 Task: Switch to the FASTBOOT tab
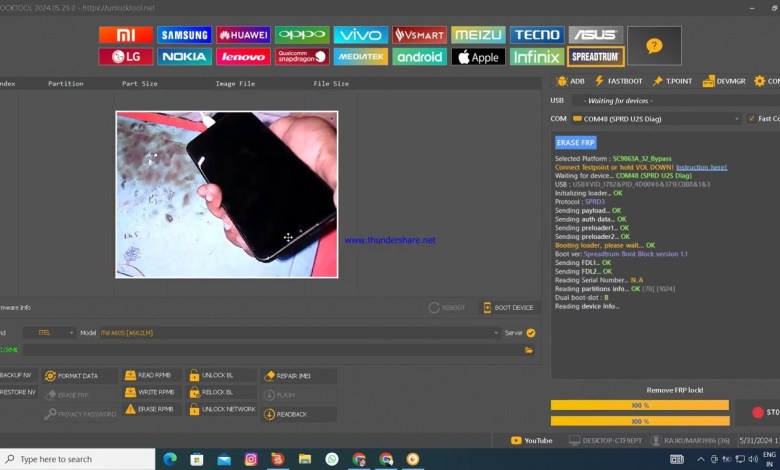tap(619, 81)
